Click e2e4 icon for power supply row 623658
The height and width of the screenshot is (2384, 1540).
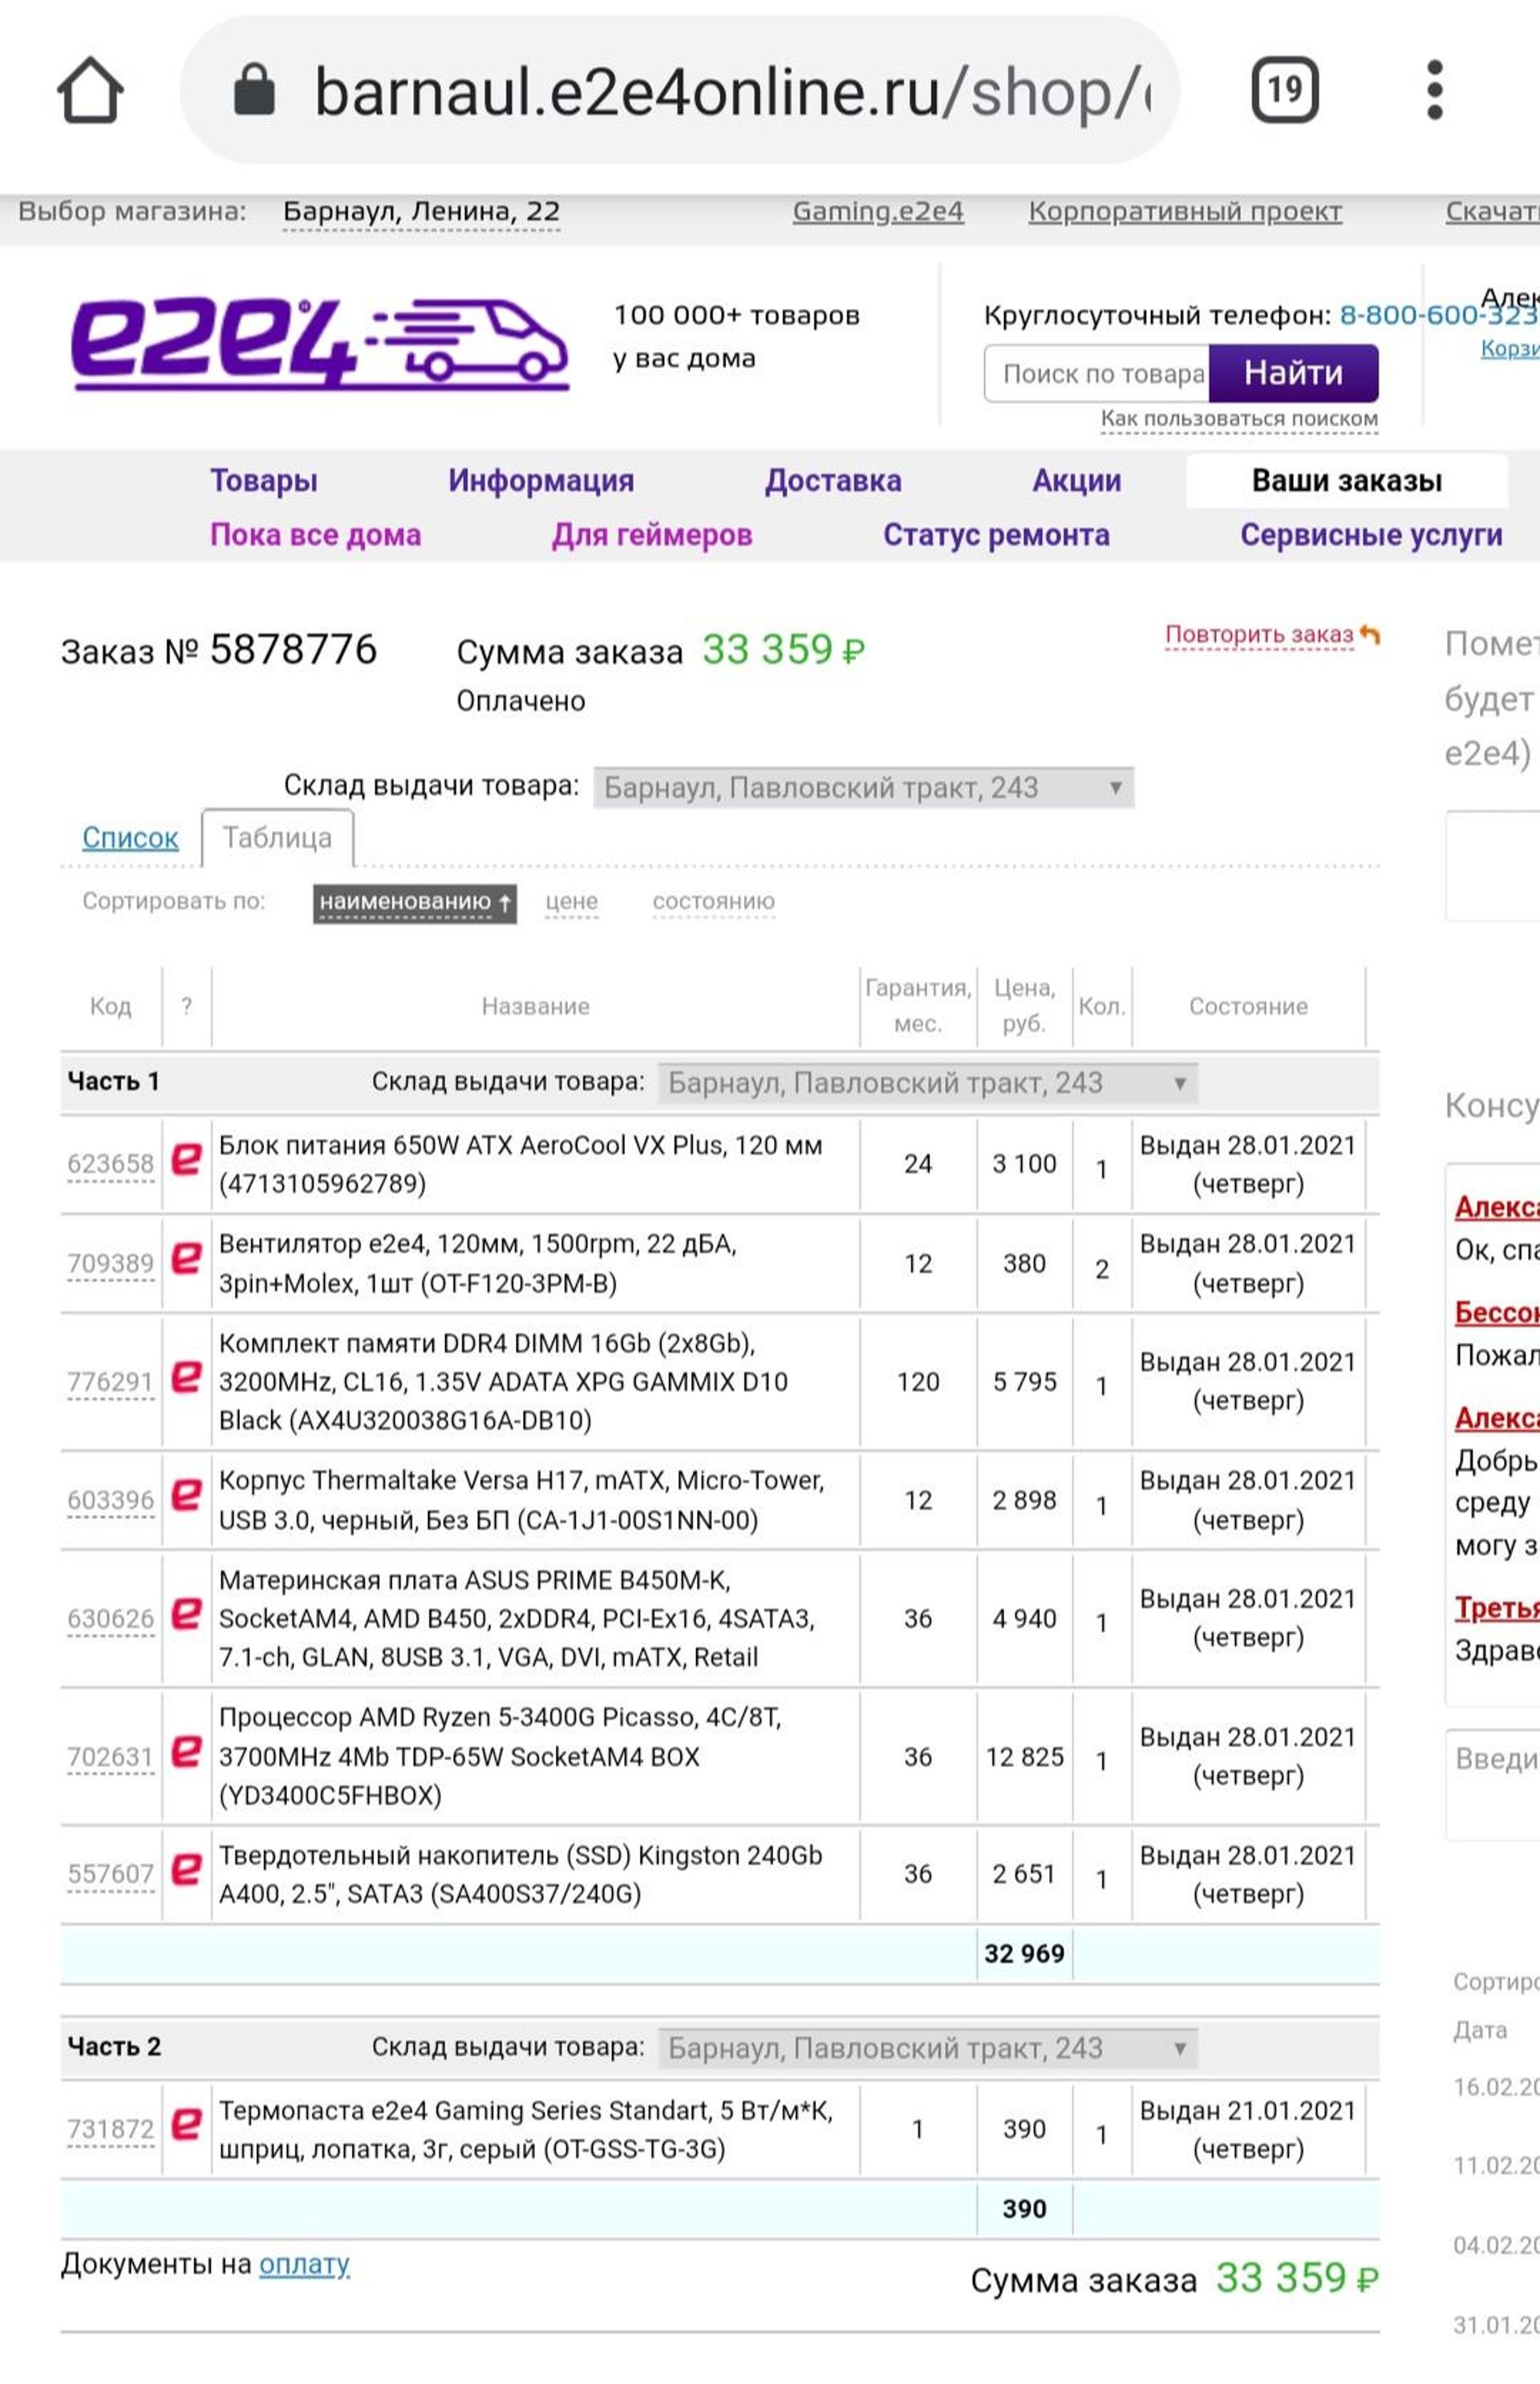tap(186, 1159)
